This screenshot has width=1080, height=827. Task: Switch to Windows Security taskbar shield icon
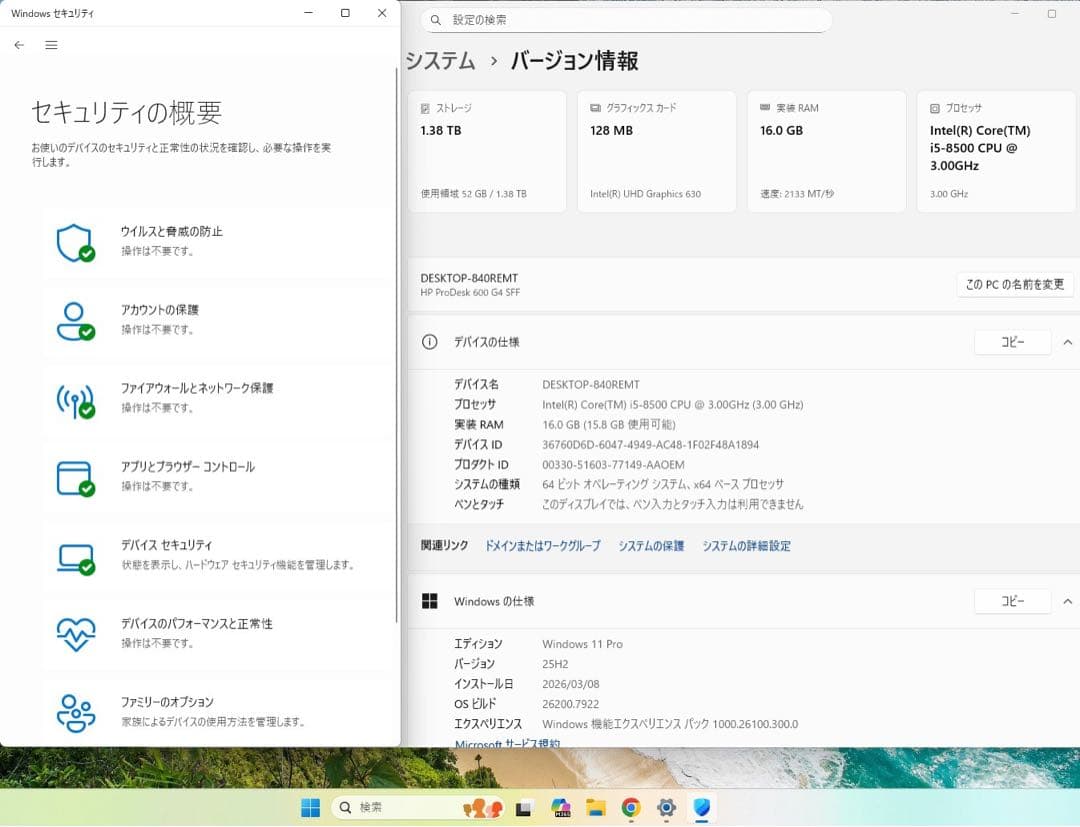click(x=702, y=807)
